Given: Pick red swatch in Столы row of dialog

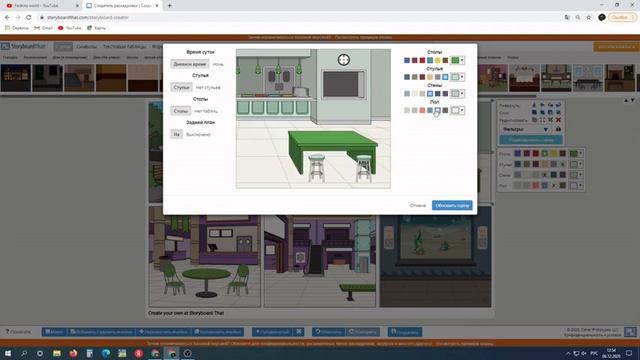Looking at the screenshot, I should [x=422, y=60].
